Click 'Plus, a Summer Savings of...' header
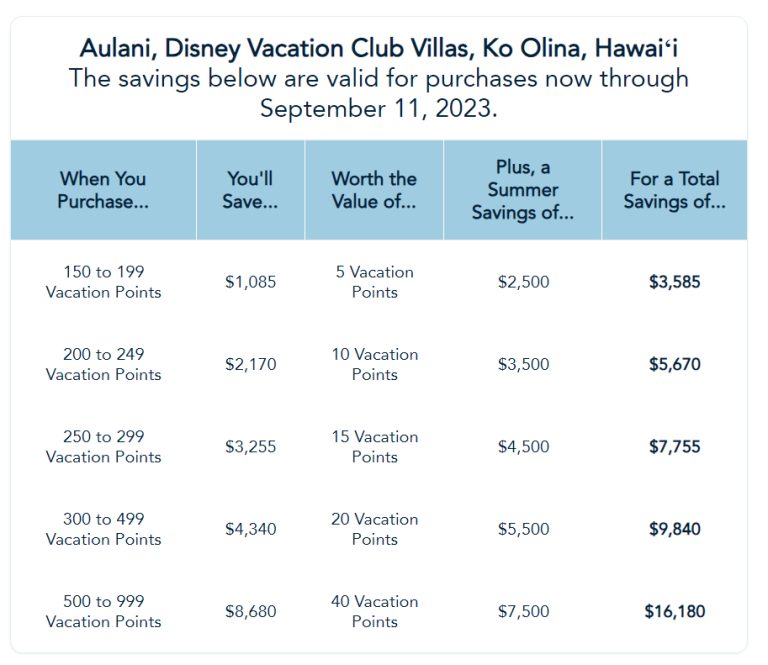Image resolution: width=768 pixels, height=665 pixels. (523, 190)
